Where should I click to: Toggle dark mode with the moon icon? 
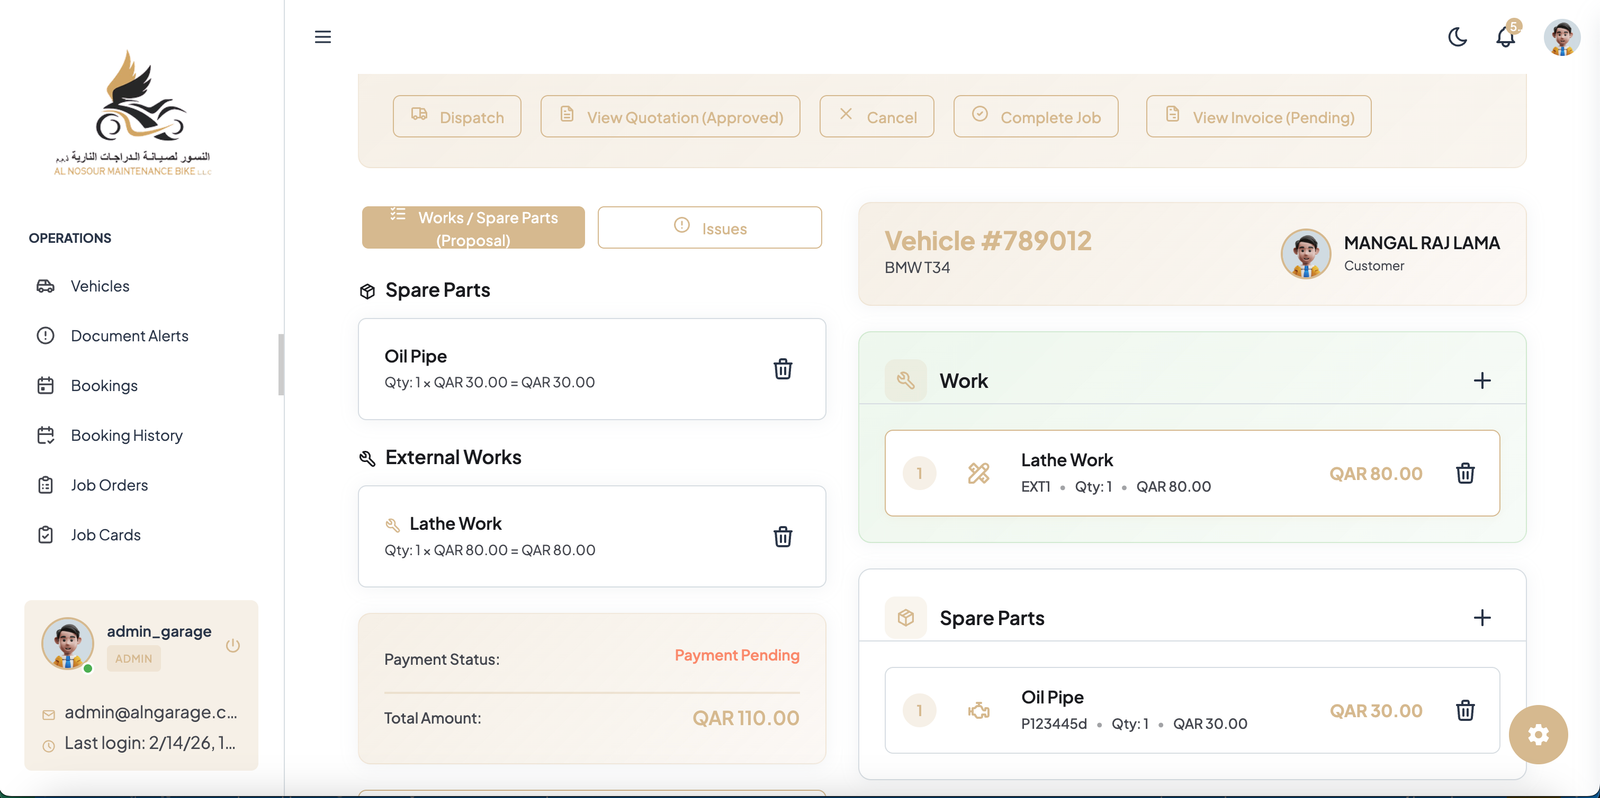1457,37
